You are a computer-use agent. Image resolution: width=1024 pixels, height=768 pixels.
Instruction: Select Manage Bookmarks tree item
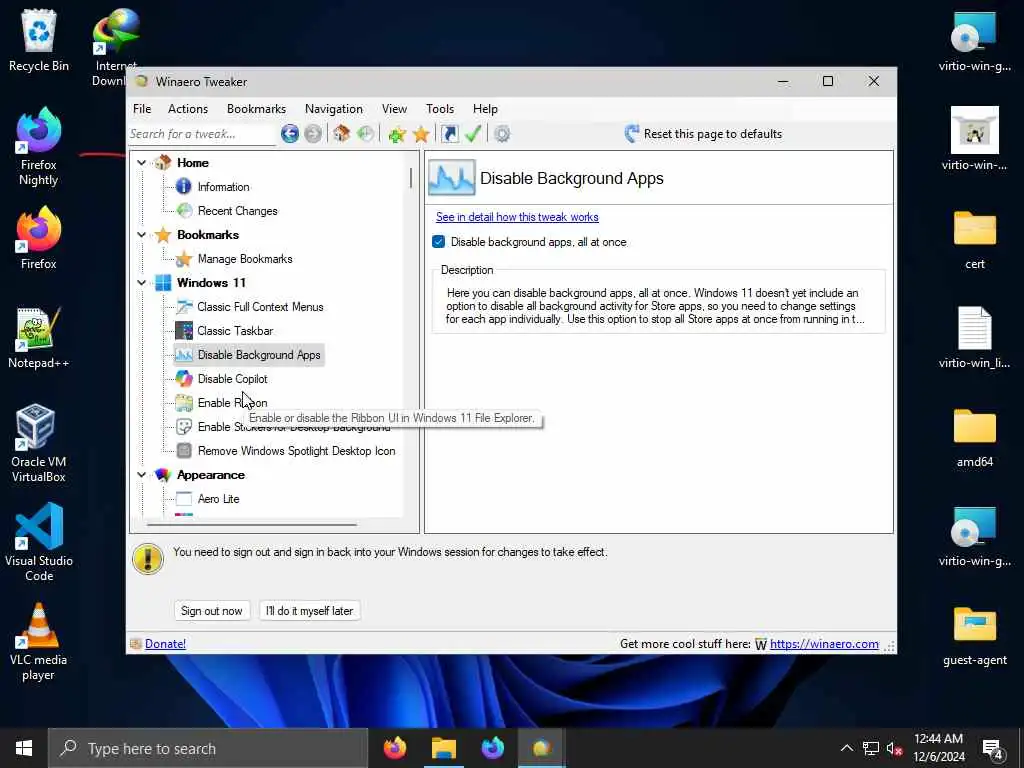tap(245, 259)
